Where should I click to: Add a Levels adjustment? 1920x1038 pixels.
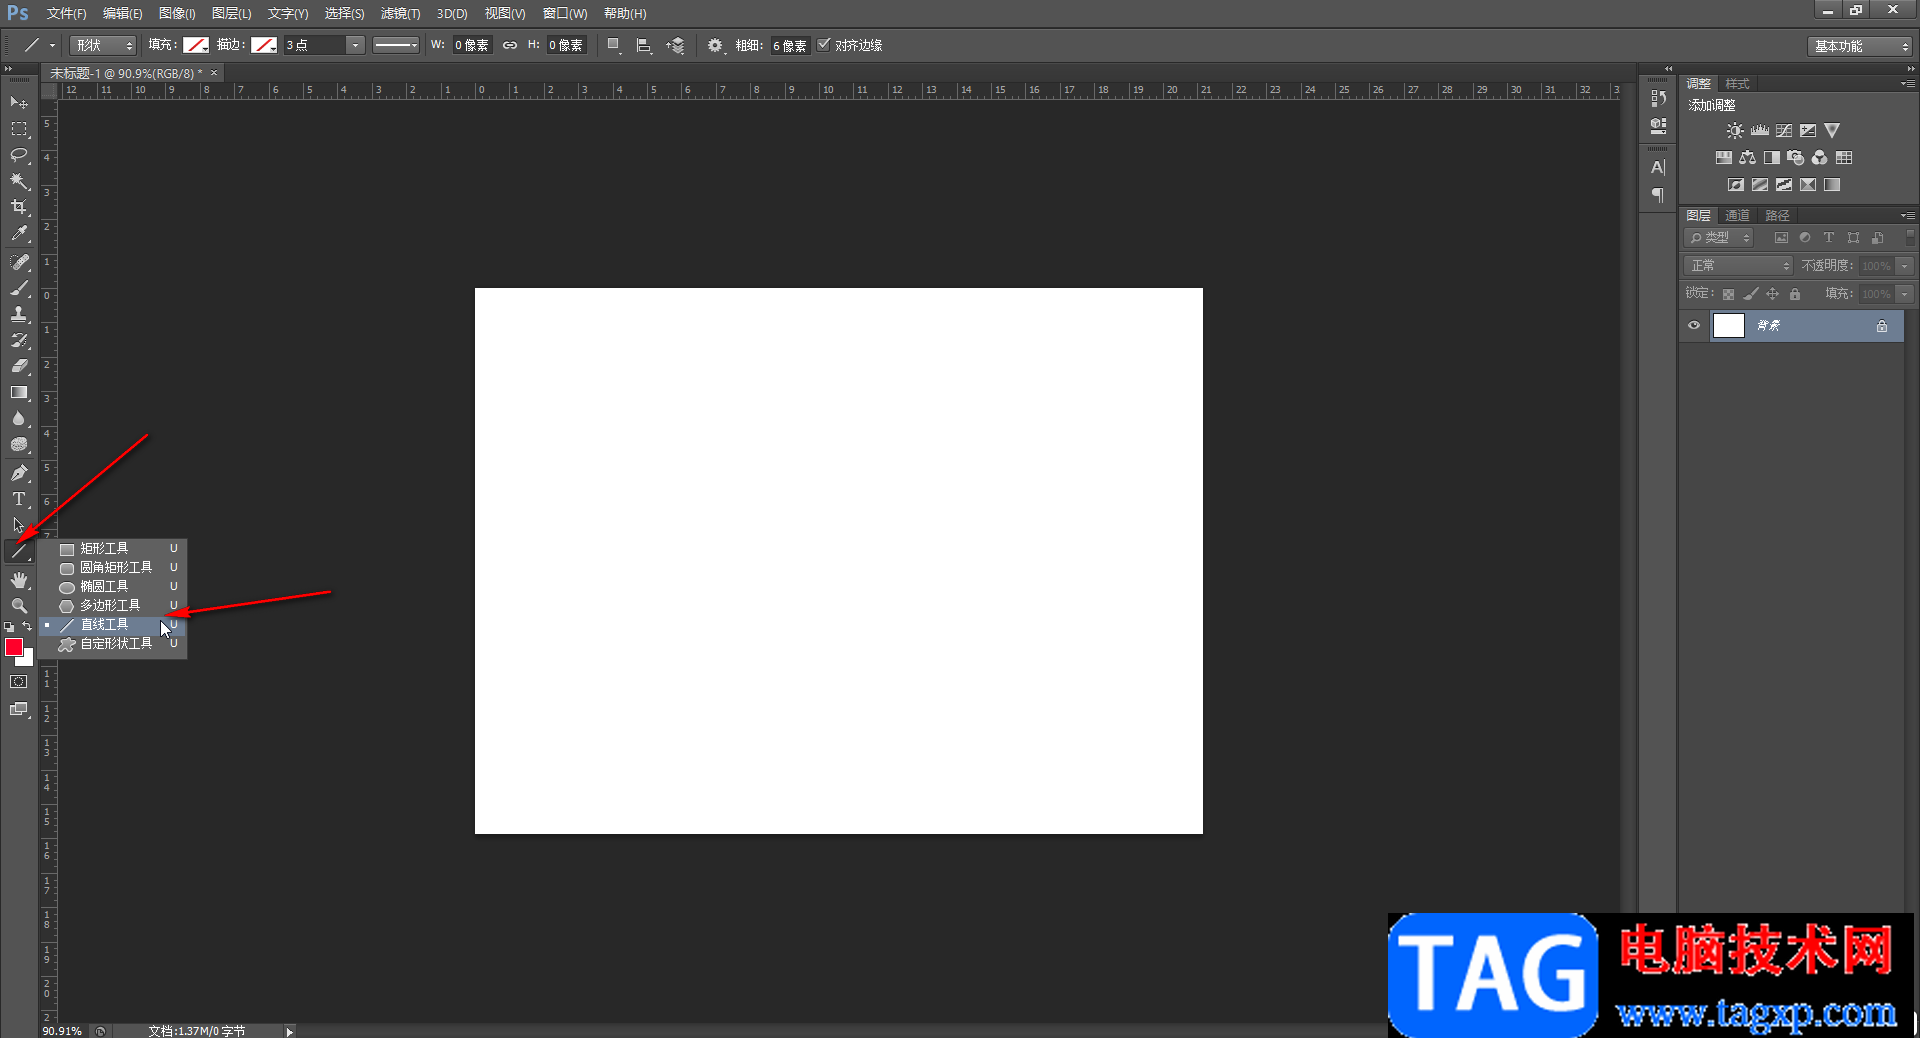1760,131
